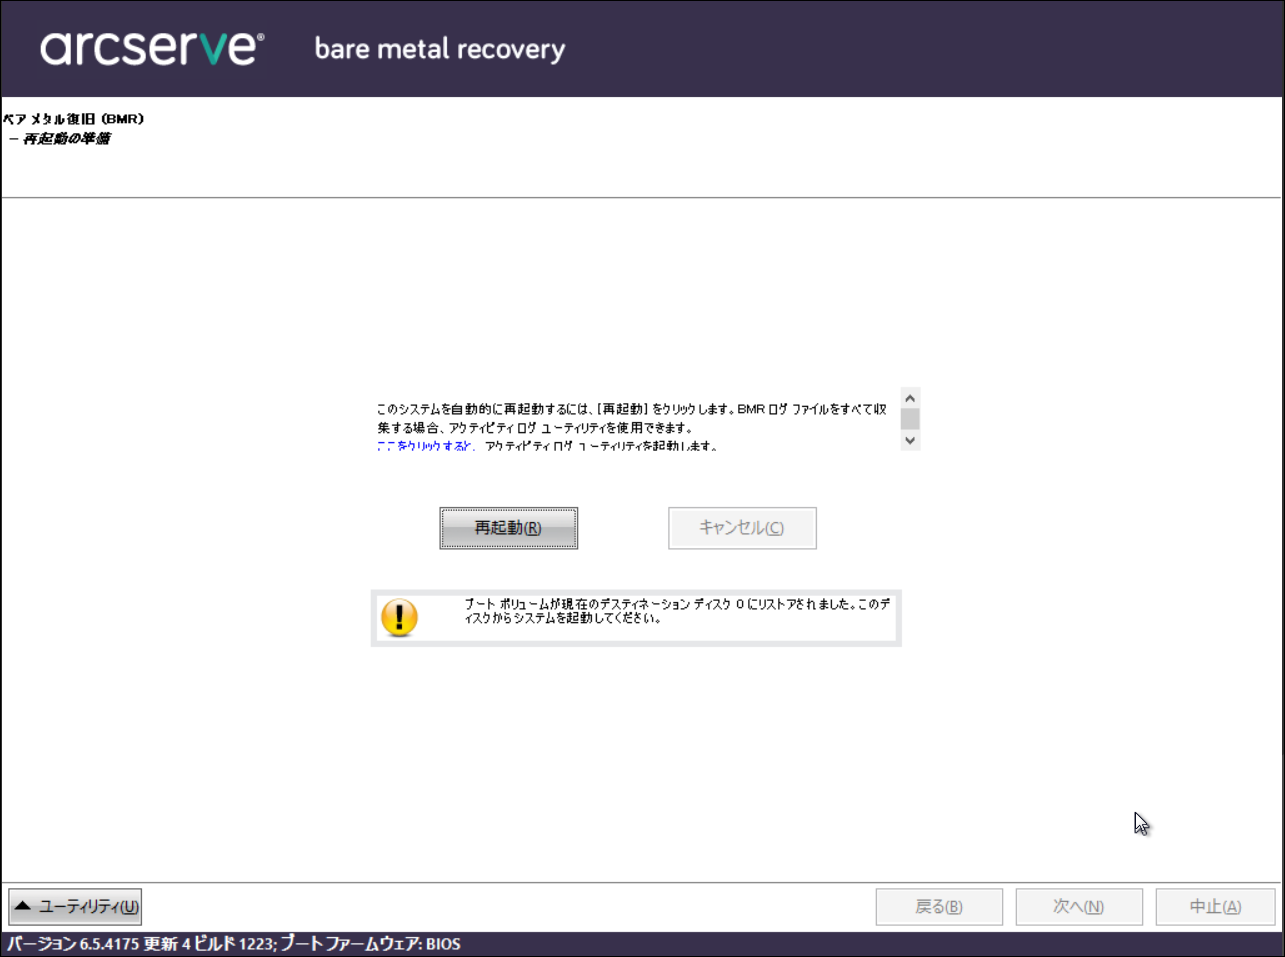Image resolution: width=1285 pixels, height=957 pixels.
Task: Click the 中止(A) abort button
Action: click(x=1216, y=907)
